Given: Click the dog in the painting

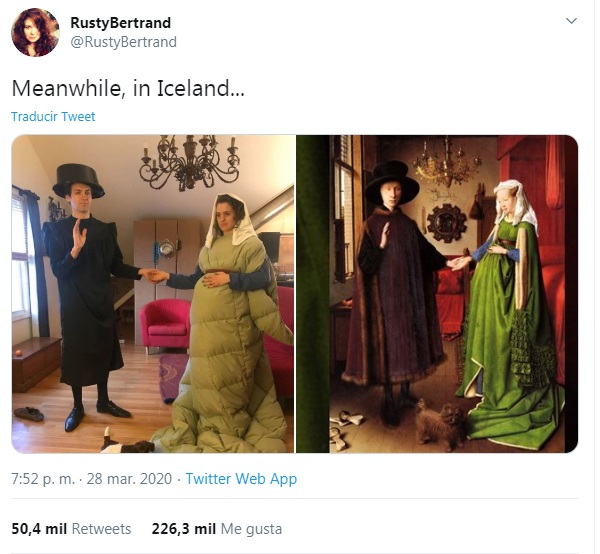Looking at the screenshot, I should coord(441,424).
